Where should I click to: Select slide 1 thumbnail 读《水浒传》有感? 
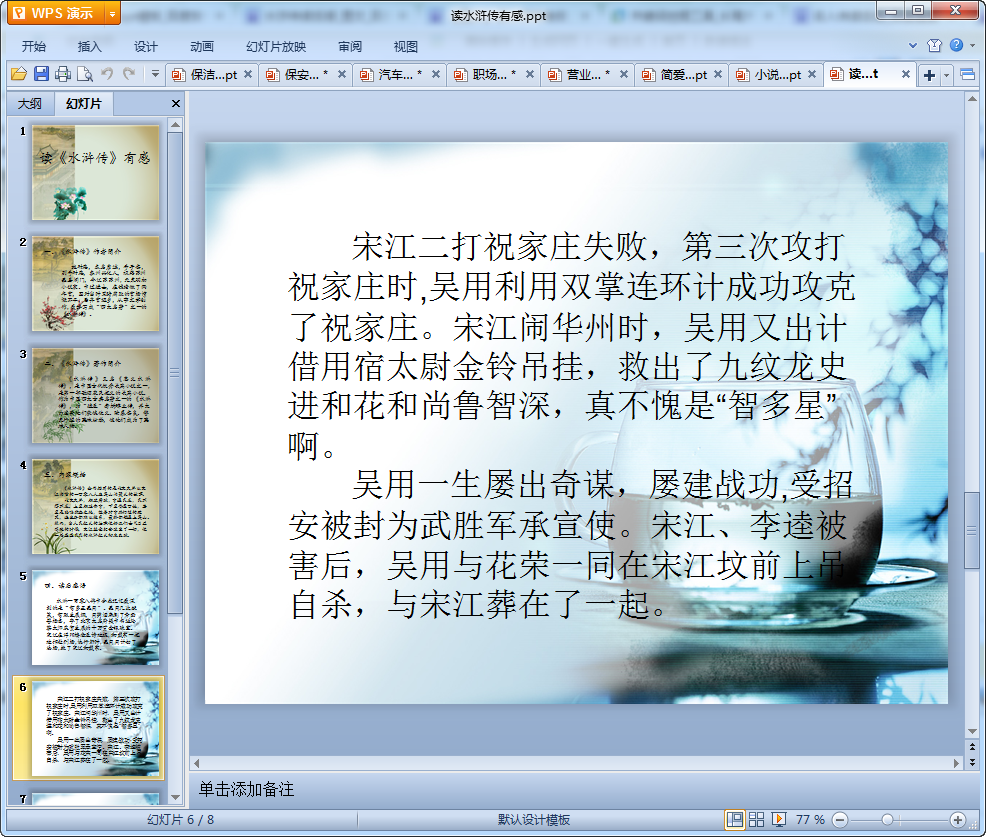pos(96,172)
